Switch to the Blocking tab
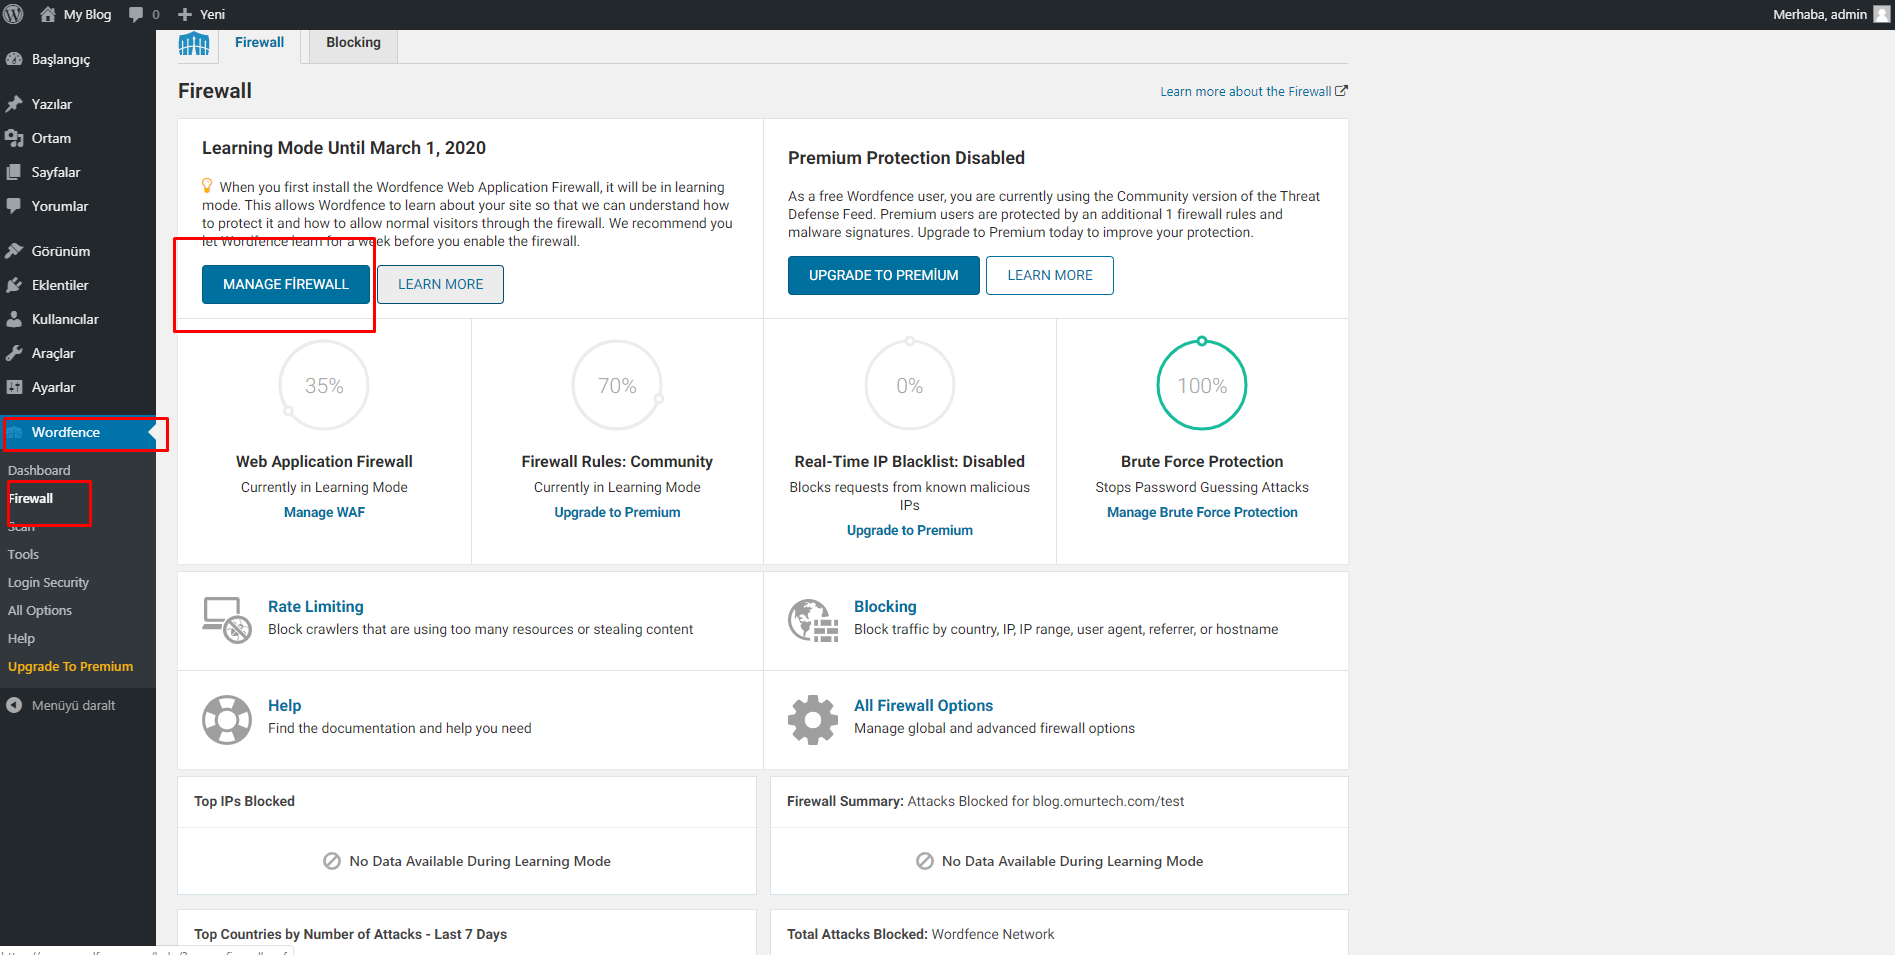Image resolution: width=1895 pixels, height=955 pixels. tap(353, 43)
